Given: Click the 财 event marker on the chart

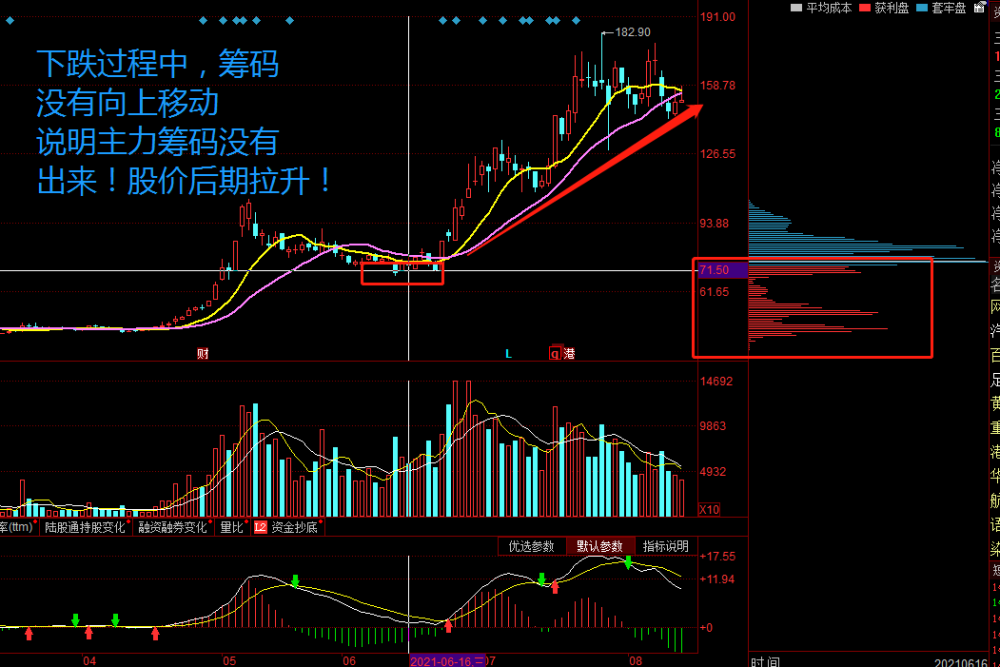Looking at the screenshot, I should (x=203, y=352).
